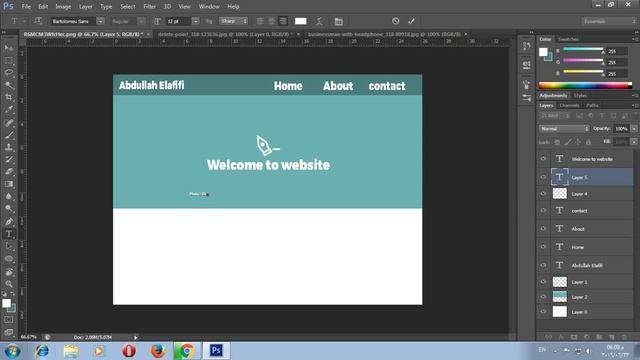640x360 pixels.
Task: Select the Rectangular Marquee tool
Action: click(x=9, y=61)
